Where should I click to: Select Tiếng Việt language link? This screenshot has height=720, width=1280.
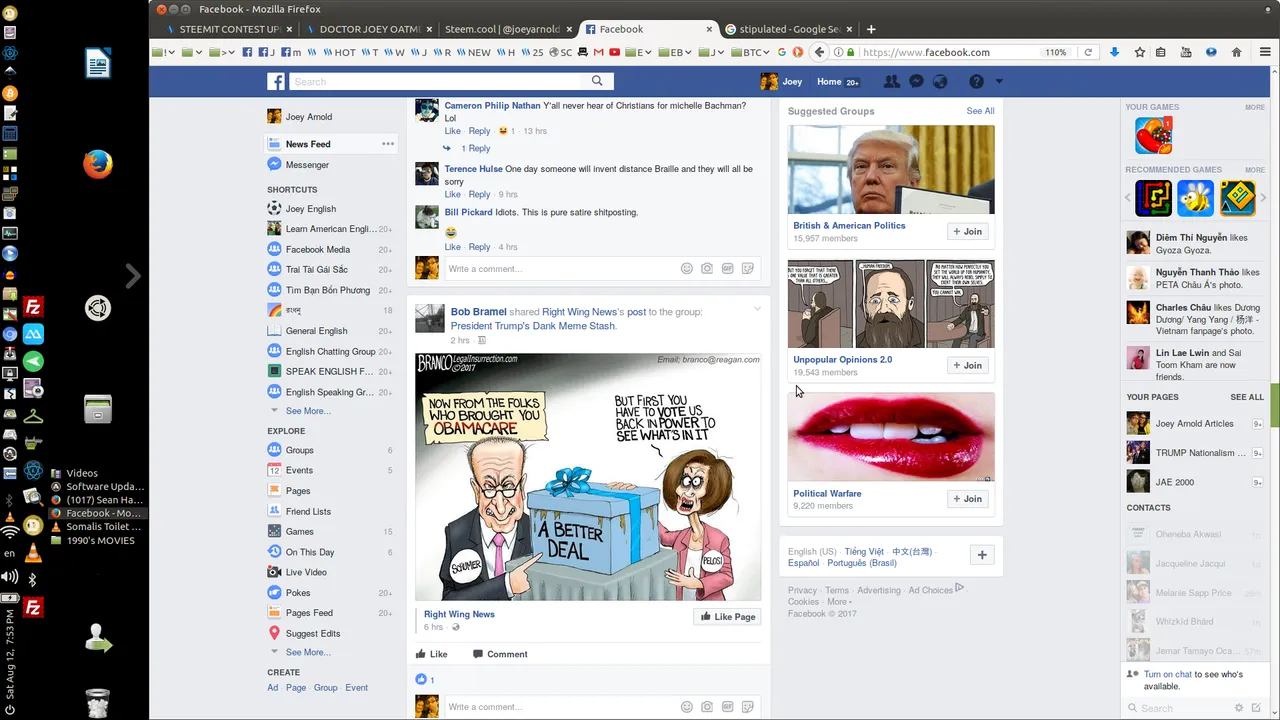pyautogui.click(x=864, y=552)
